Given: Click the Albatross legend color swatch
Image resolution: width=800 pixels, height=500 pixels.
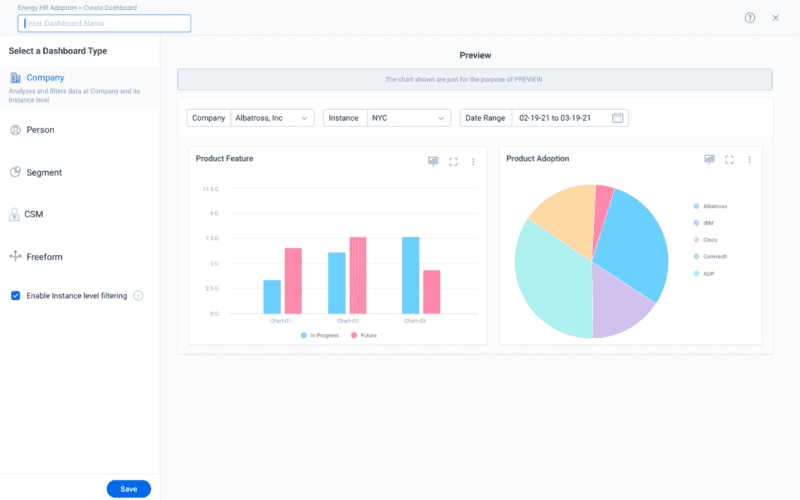Looking at the screenshot, I should [696, 206].
